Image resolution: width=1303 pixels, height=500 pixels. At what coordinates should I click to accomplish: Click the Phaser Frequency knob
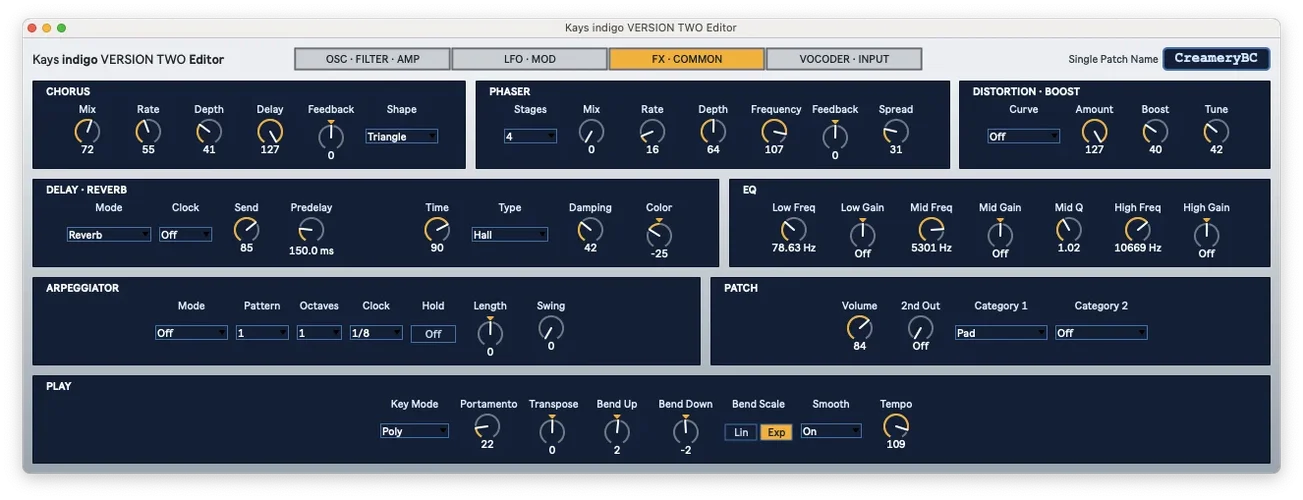click(x=774, y=131)
